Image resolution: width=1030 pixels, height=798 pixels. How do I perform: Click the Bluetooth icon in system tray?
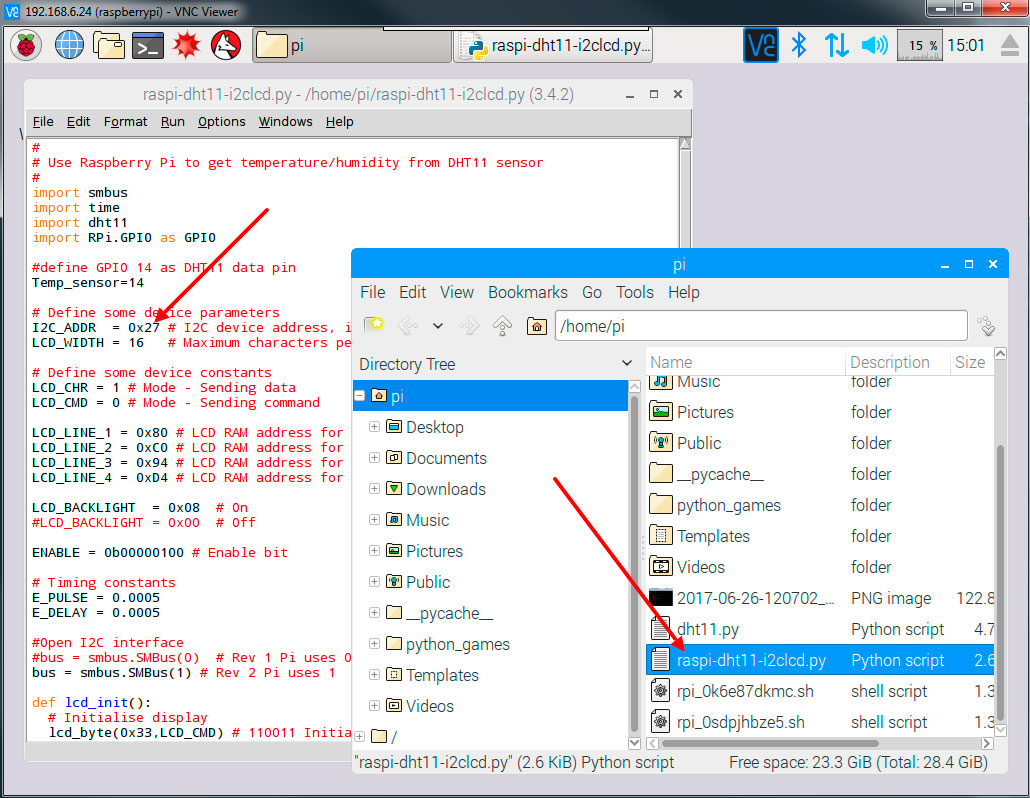point(798,45)
